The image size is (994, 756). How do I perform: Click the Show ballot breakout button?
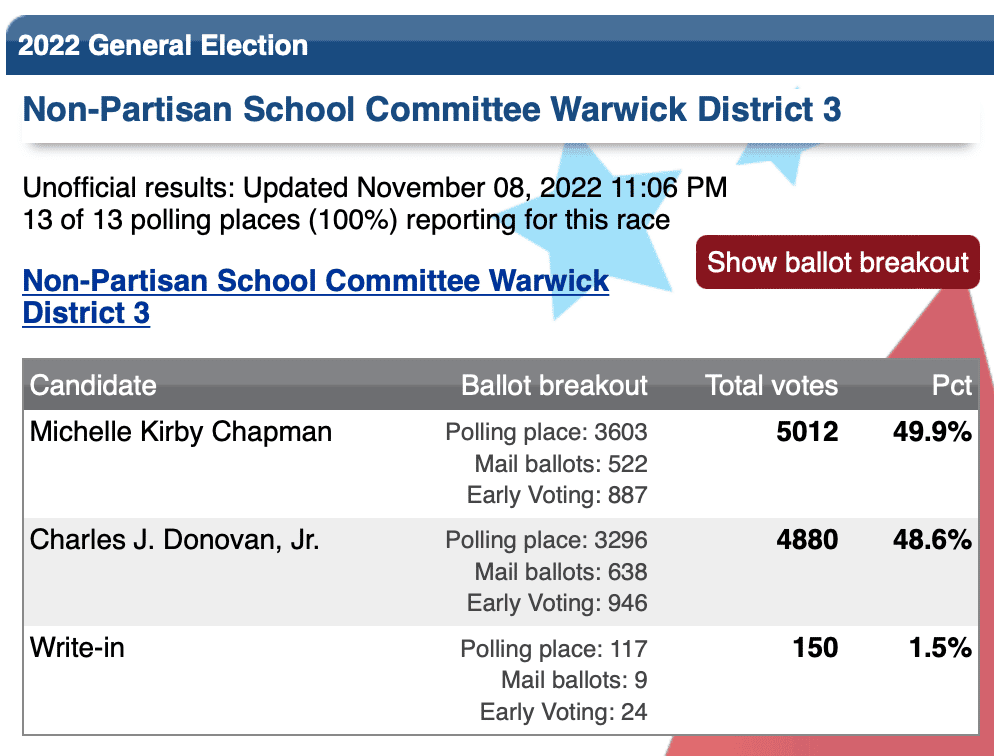pos(837,262)
